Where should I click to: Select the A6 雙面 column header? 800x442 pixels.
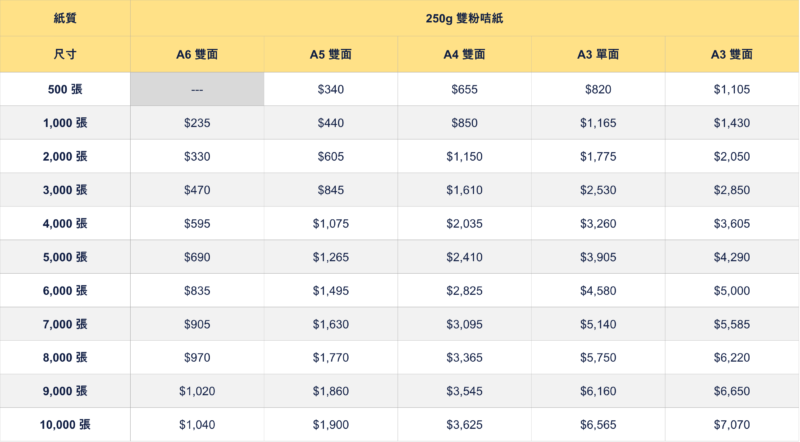point(197,54)
